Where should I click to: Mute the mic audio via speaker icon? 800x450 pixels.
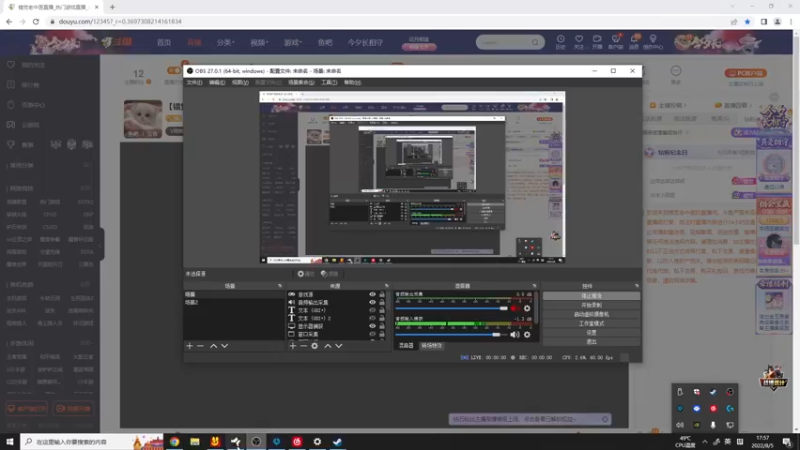(514, 335)
